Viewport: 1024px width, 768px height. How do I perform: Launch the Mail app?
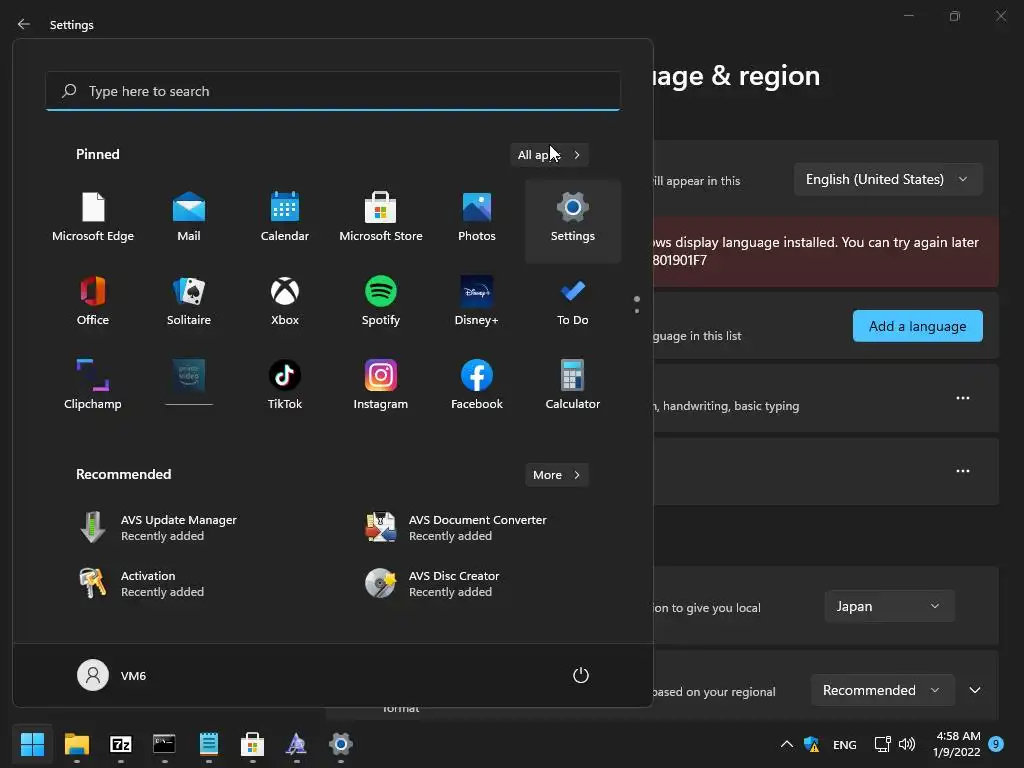click(x=189, y=217)
